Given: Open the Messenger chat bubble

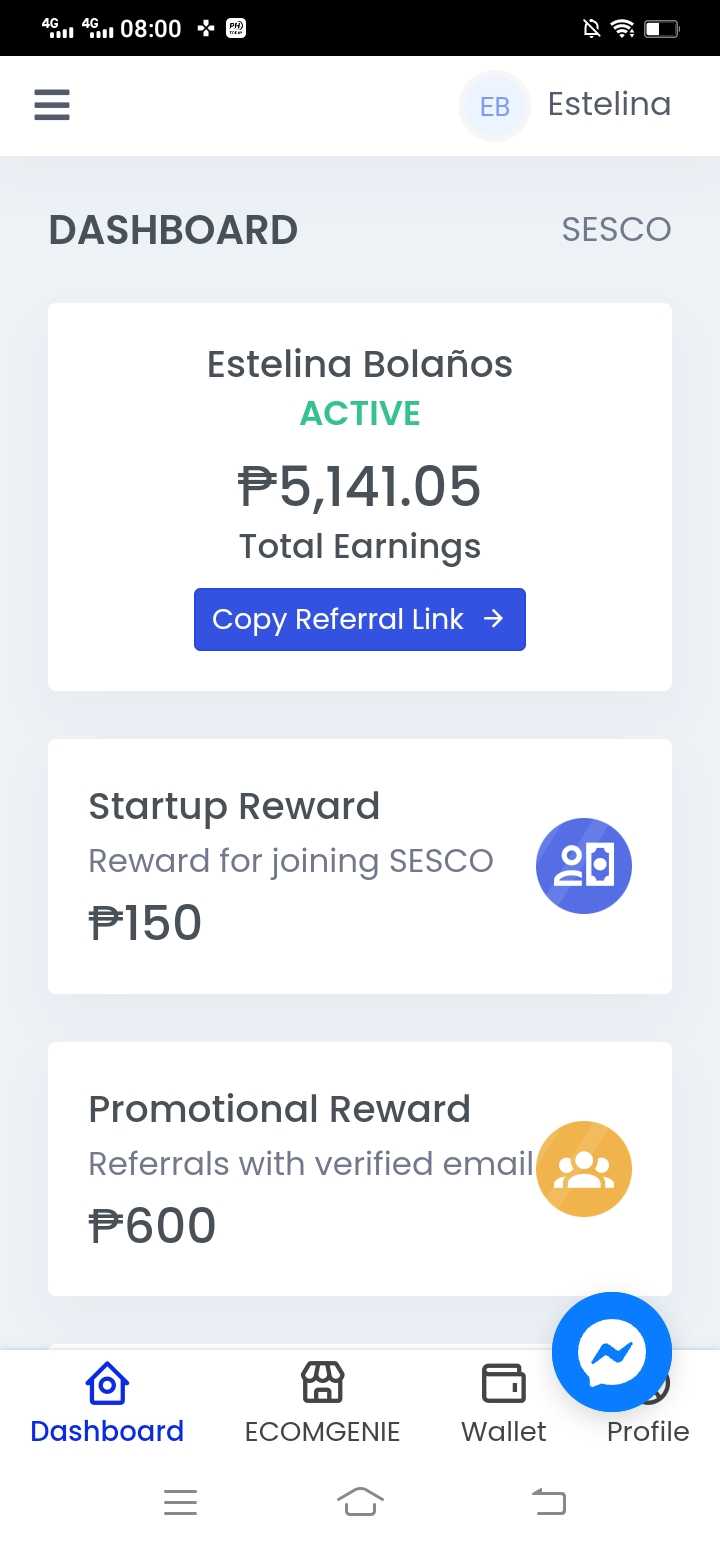Looking at the screenshot, I should pyautogui.click(x=612, y=1352).
